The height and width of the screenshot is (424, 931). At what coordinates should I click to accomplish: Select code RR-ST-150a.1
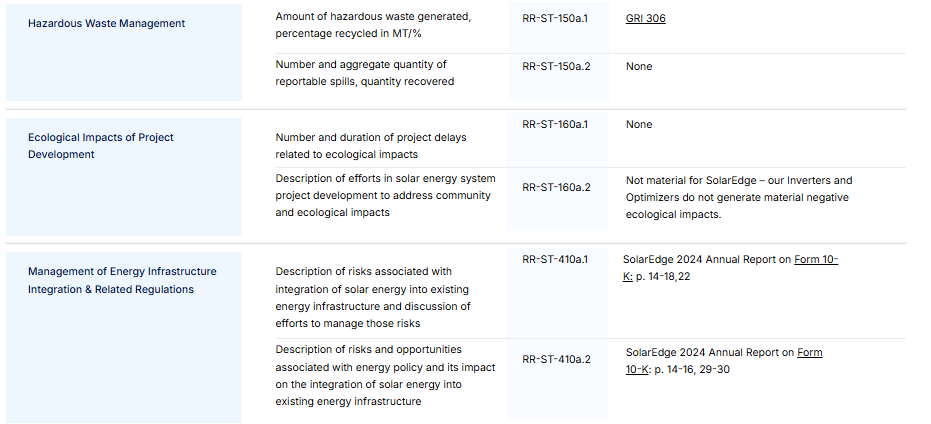click(555, 18)
